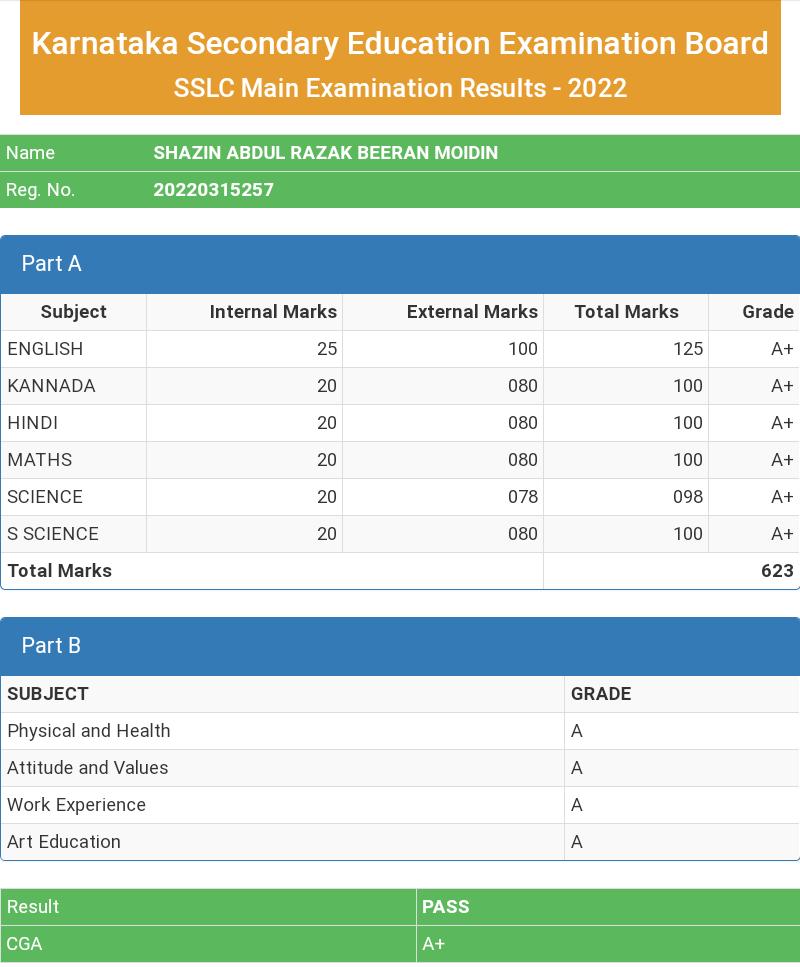Click the Subject column header in Part A
This screenshot has width=800, height=967.
click(x=73, y=312)
